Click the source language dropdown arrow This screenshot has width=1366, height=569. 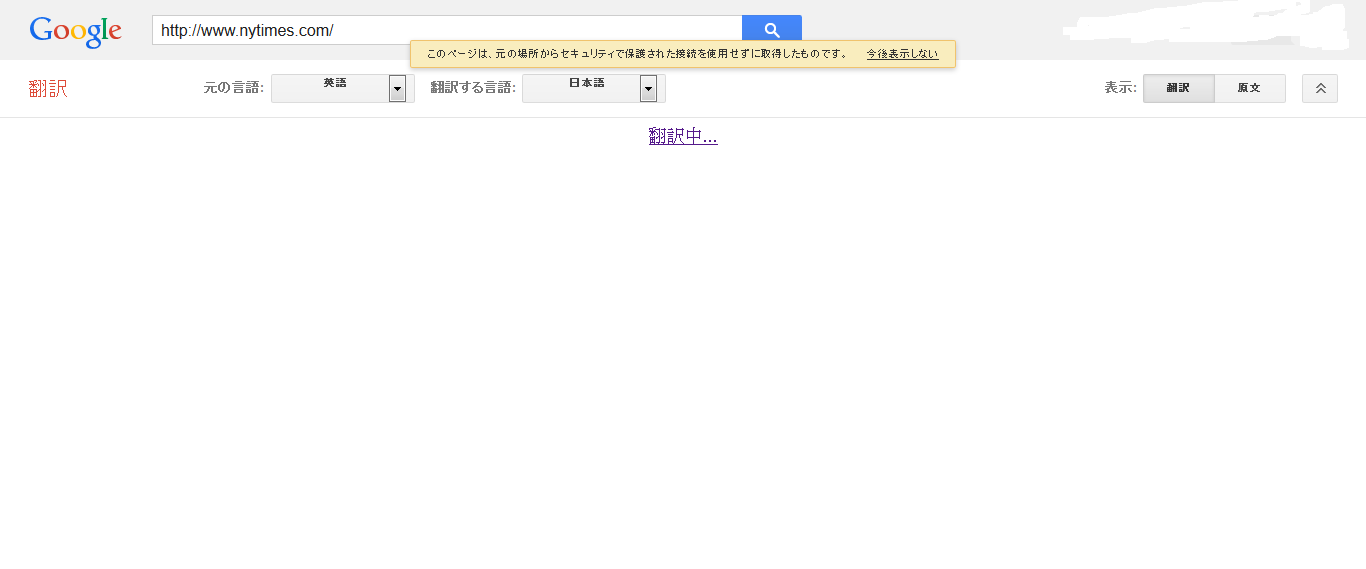[x=397, y=89]
